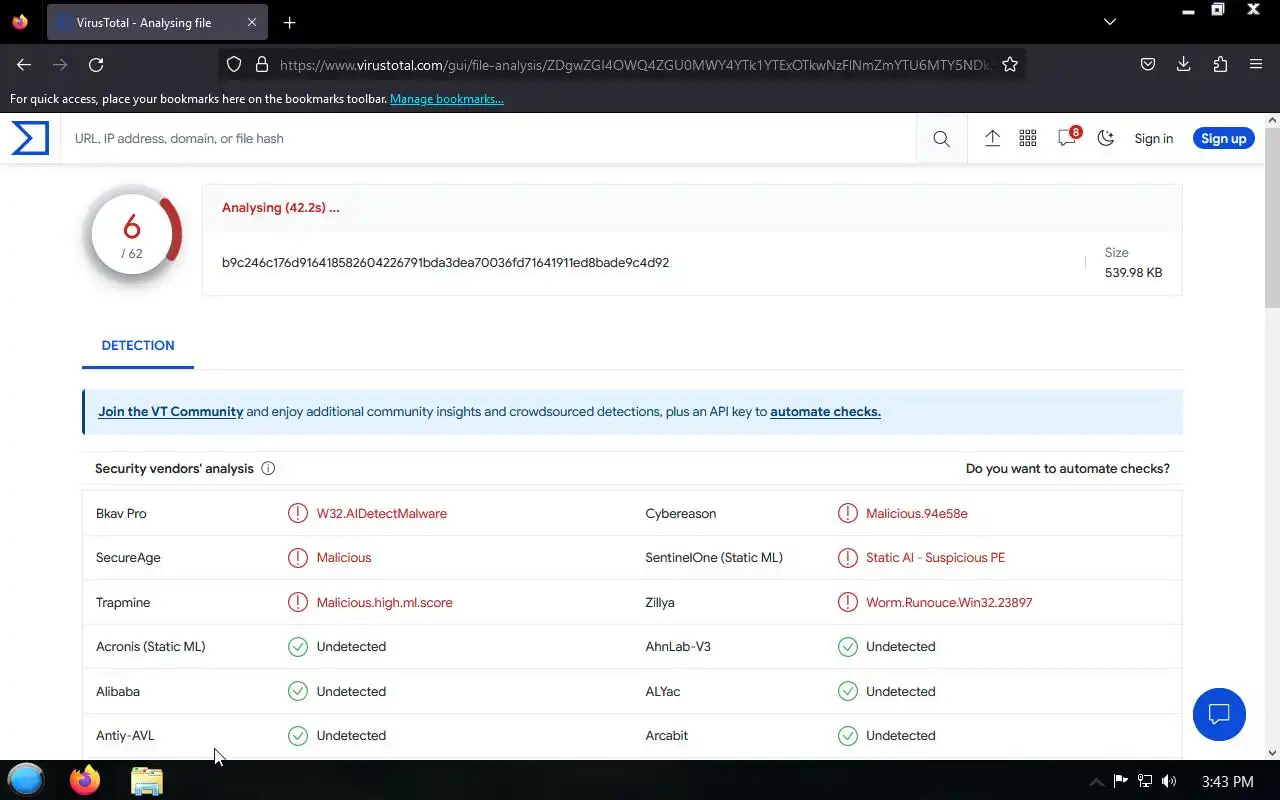The image size is (1280, 800).
Task: Click the Antiy-AVL Undetected check icon
Action: pos(298,736)
